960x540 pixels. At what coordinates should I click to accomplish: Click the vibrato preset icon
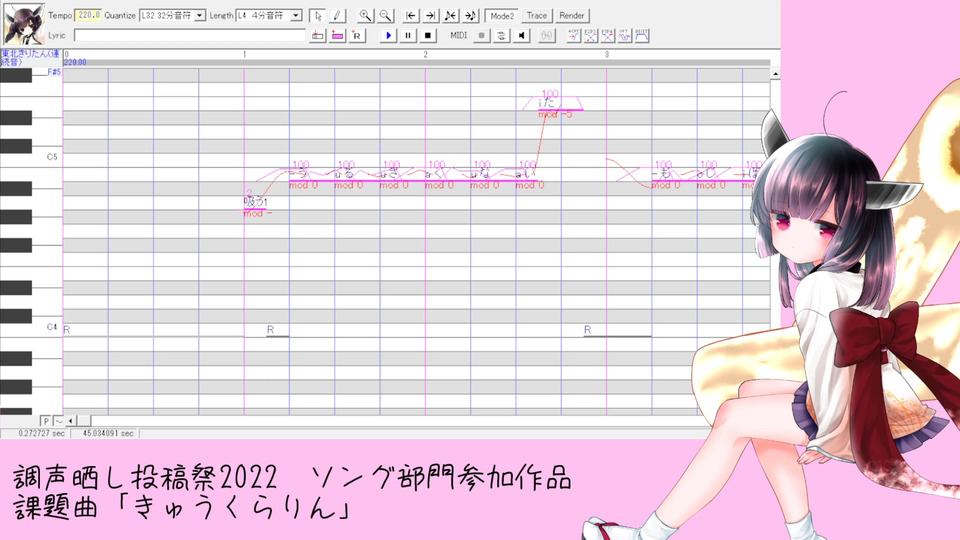click(624, 36)
